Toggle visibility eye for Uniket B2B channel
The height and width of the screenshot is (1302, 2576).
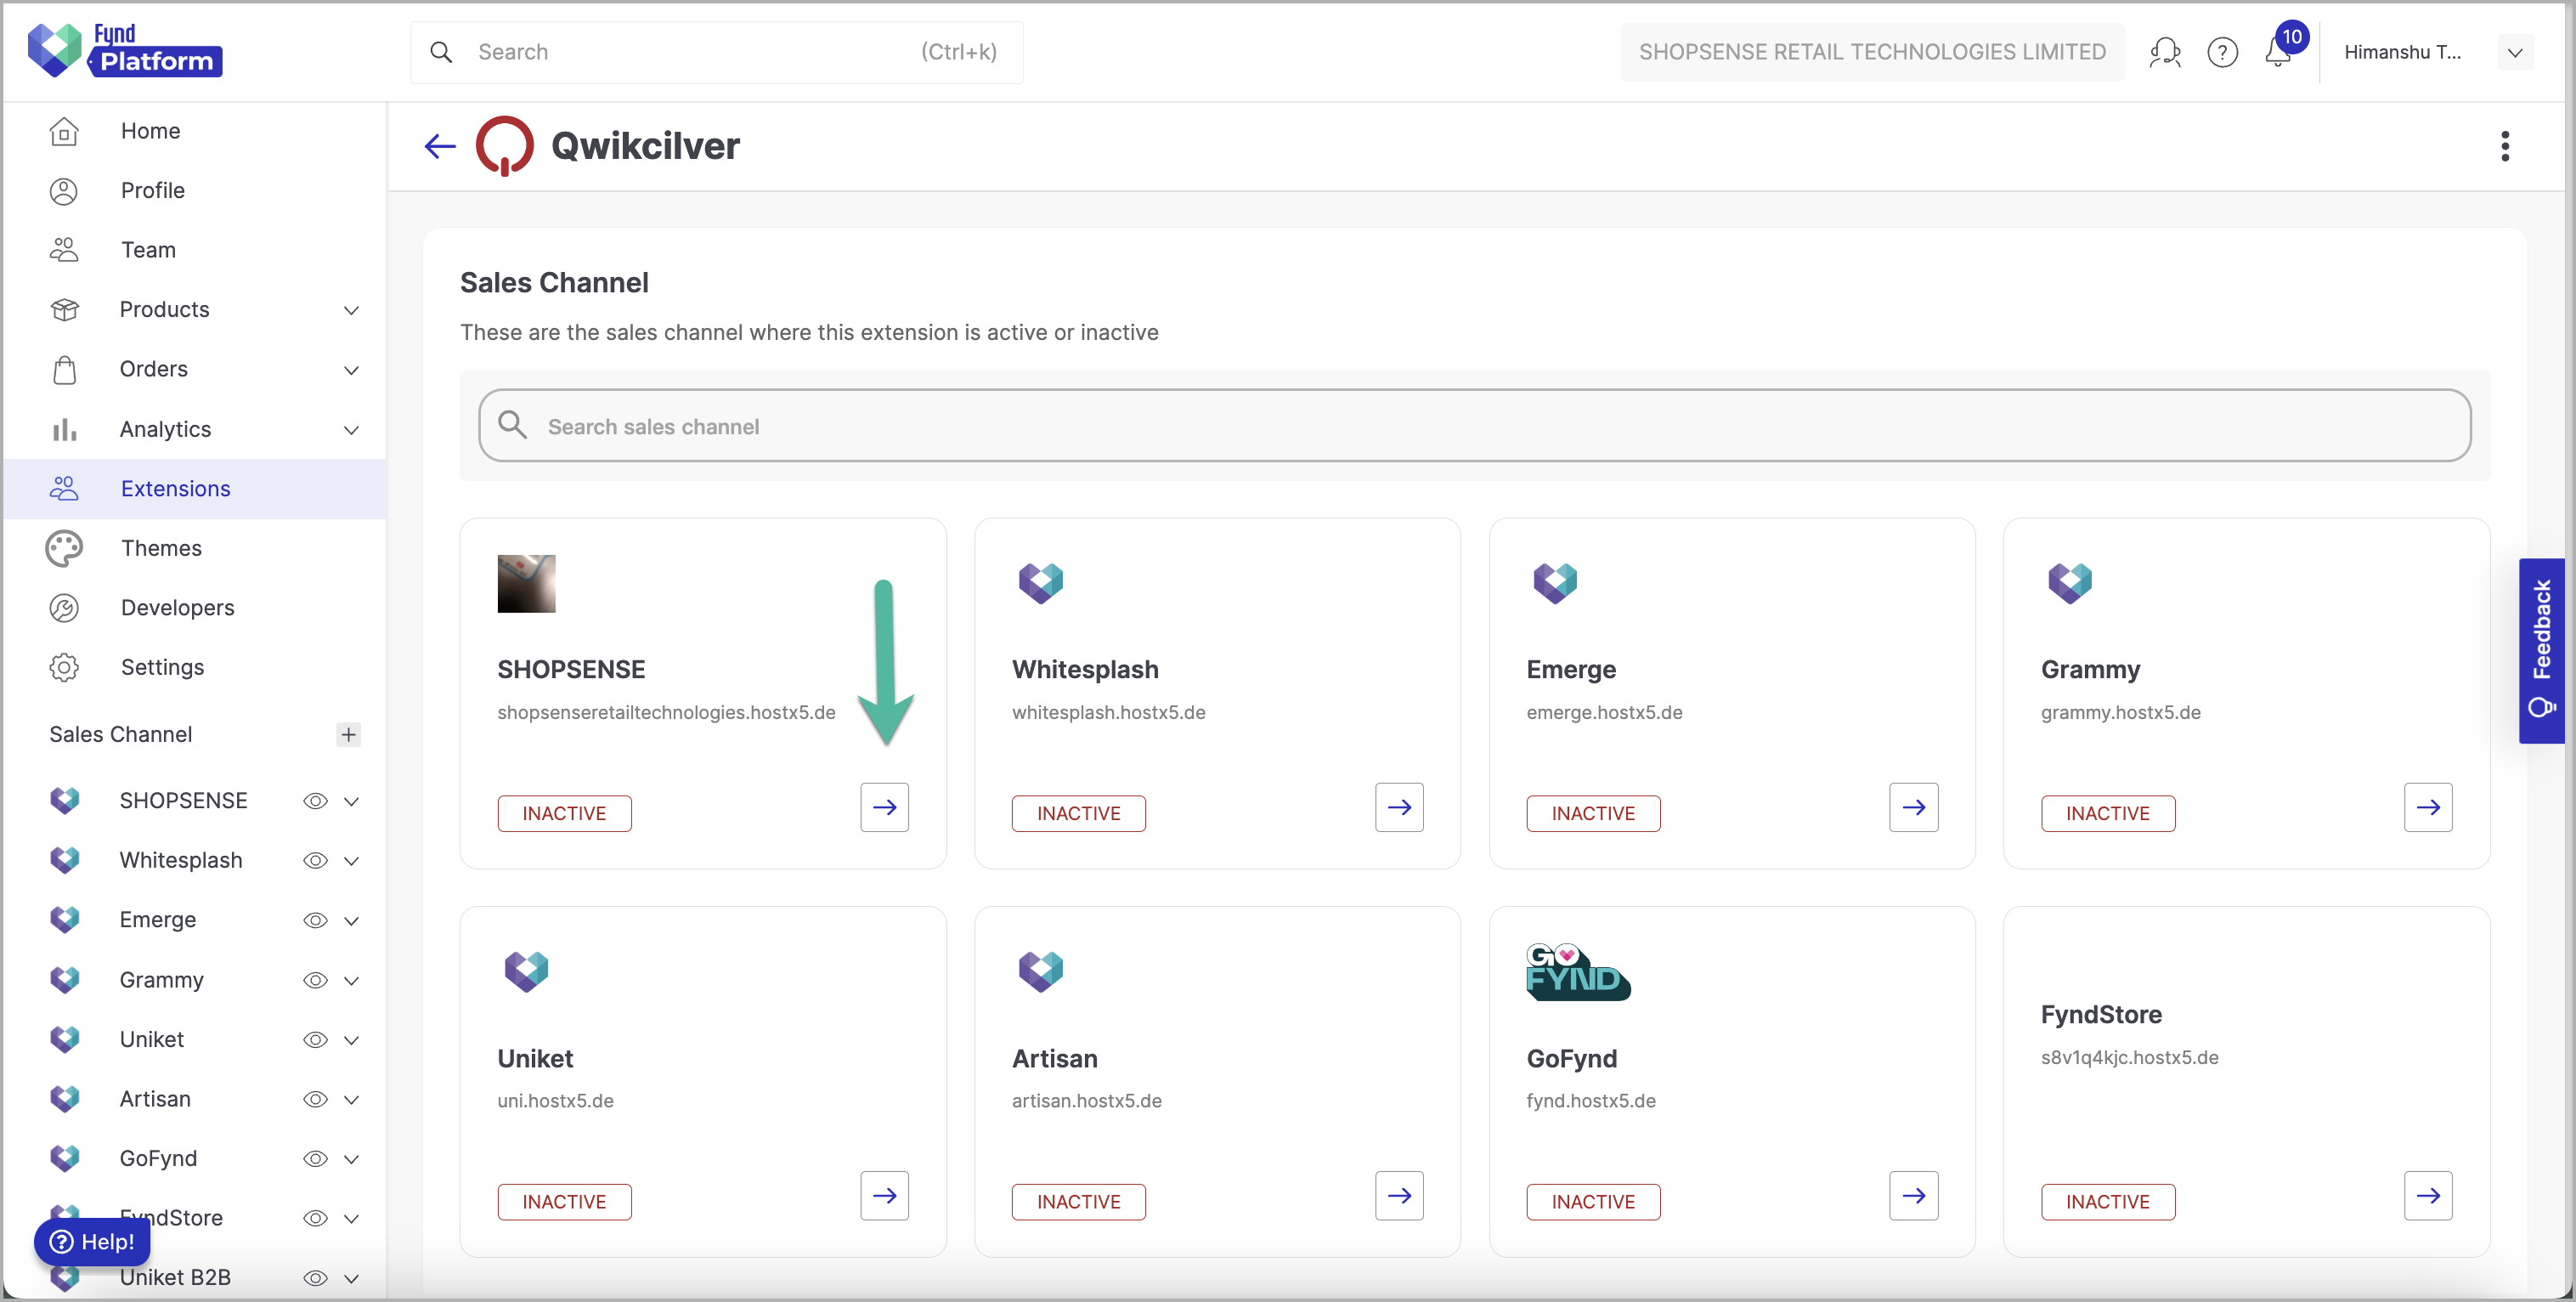click(315, 1277)
